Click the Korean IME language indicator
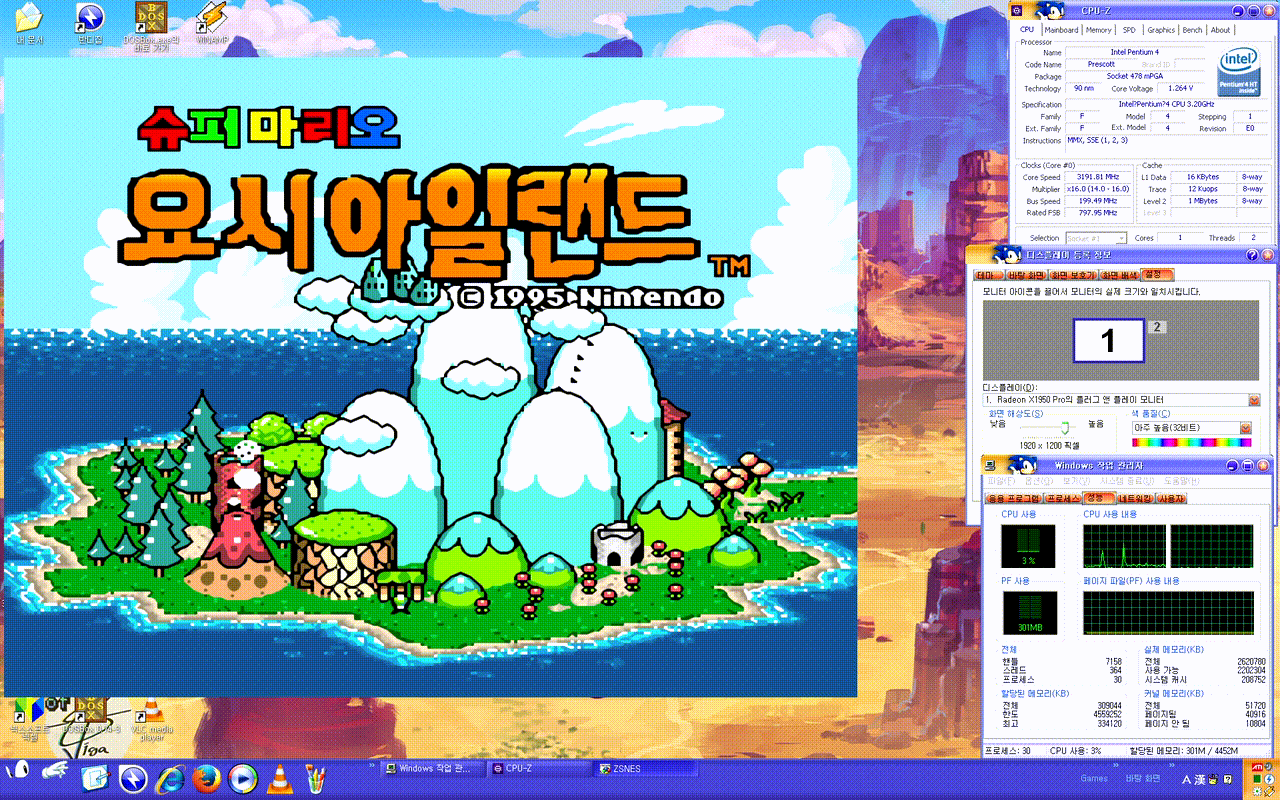 pyautogui.click(x=1187, y=779)
